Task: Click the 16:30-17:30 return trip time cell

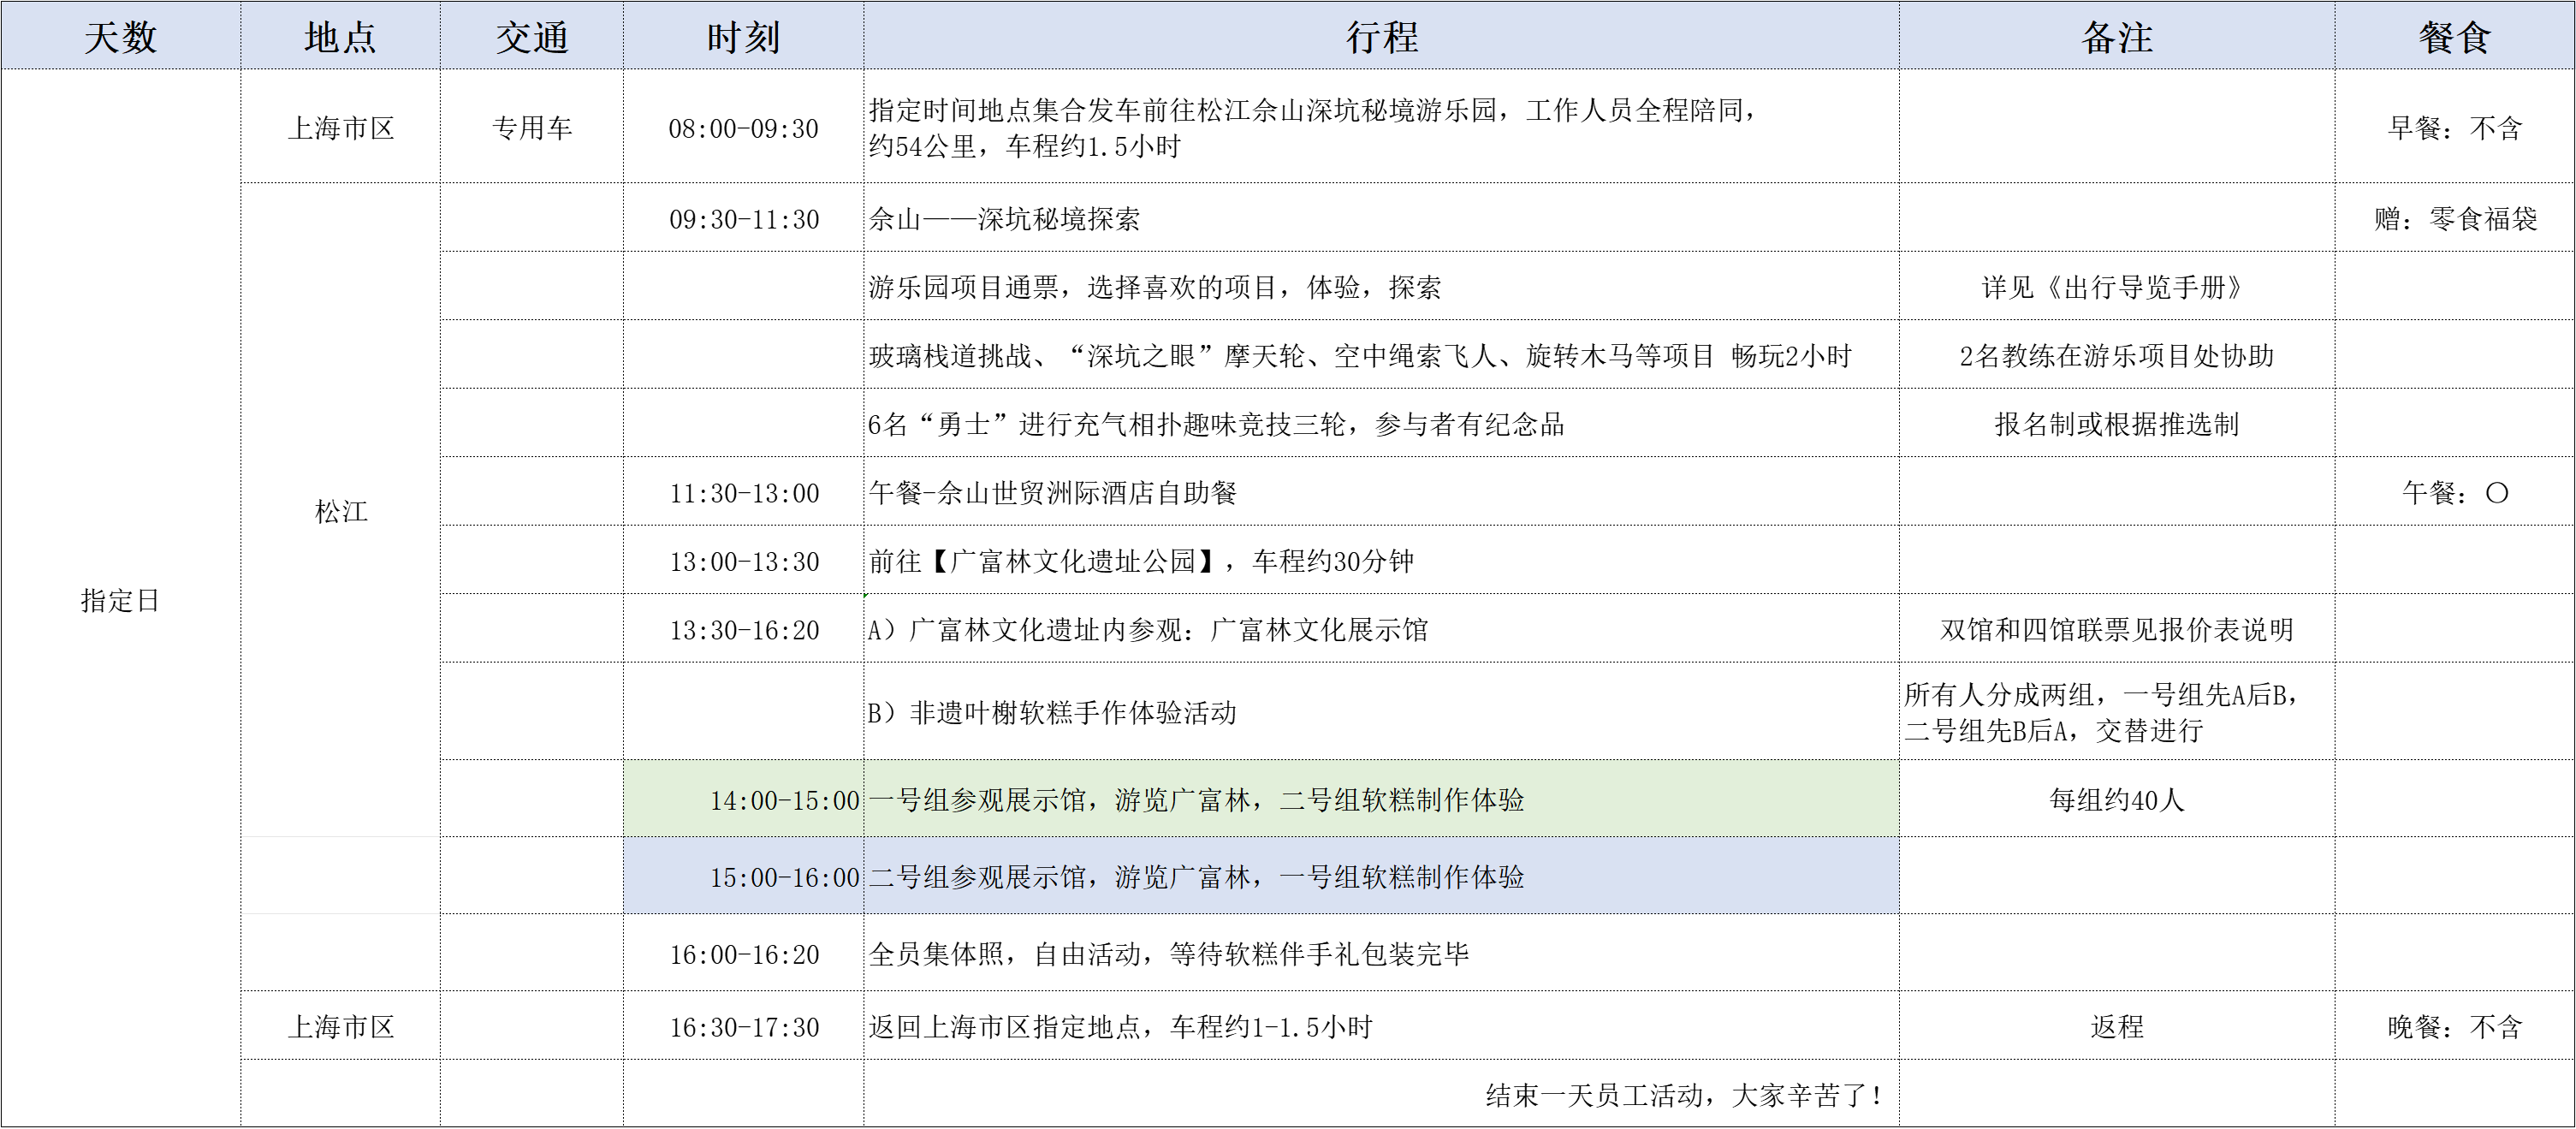Action: [745, 1026]
